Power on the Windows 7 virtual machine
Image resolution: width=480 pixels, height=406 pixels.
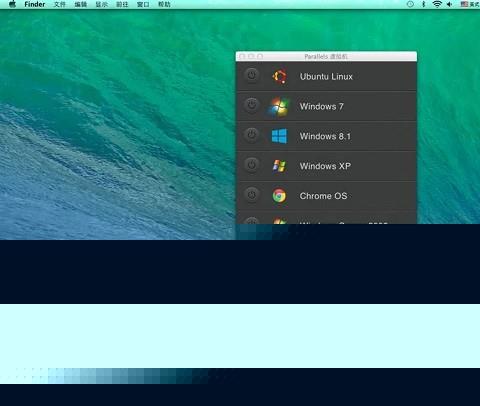point(252,105)
